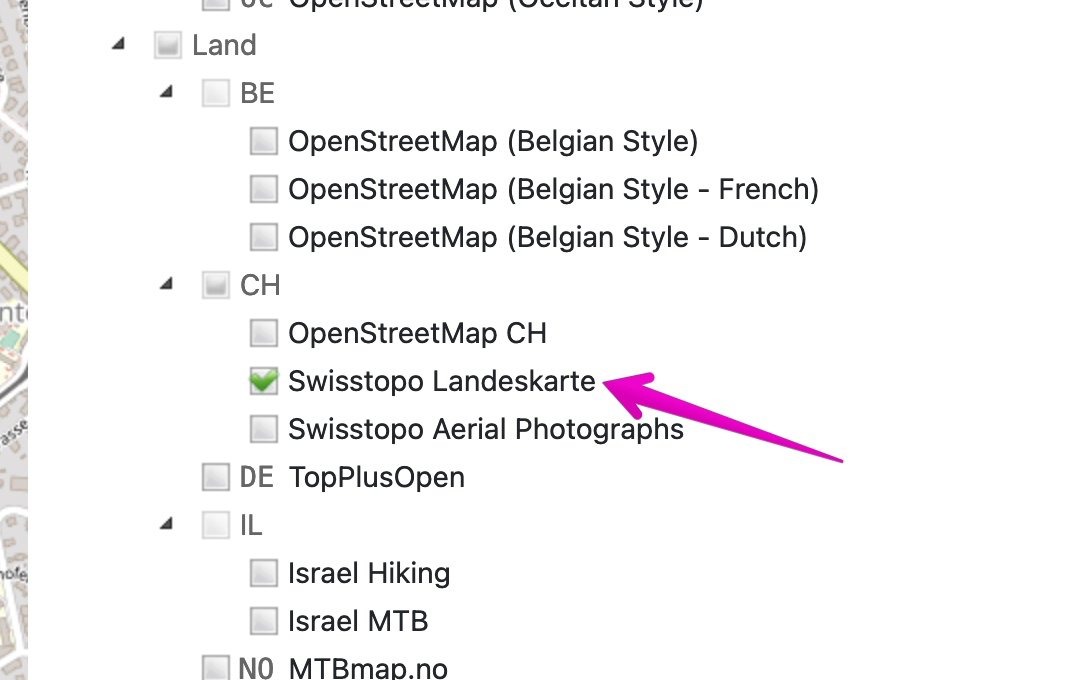Collapse the Land tree node
The height and width of the screenshot is (680, 1084).
[119, 44]
